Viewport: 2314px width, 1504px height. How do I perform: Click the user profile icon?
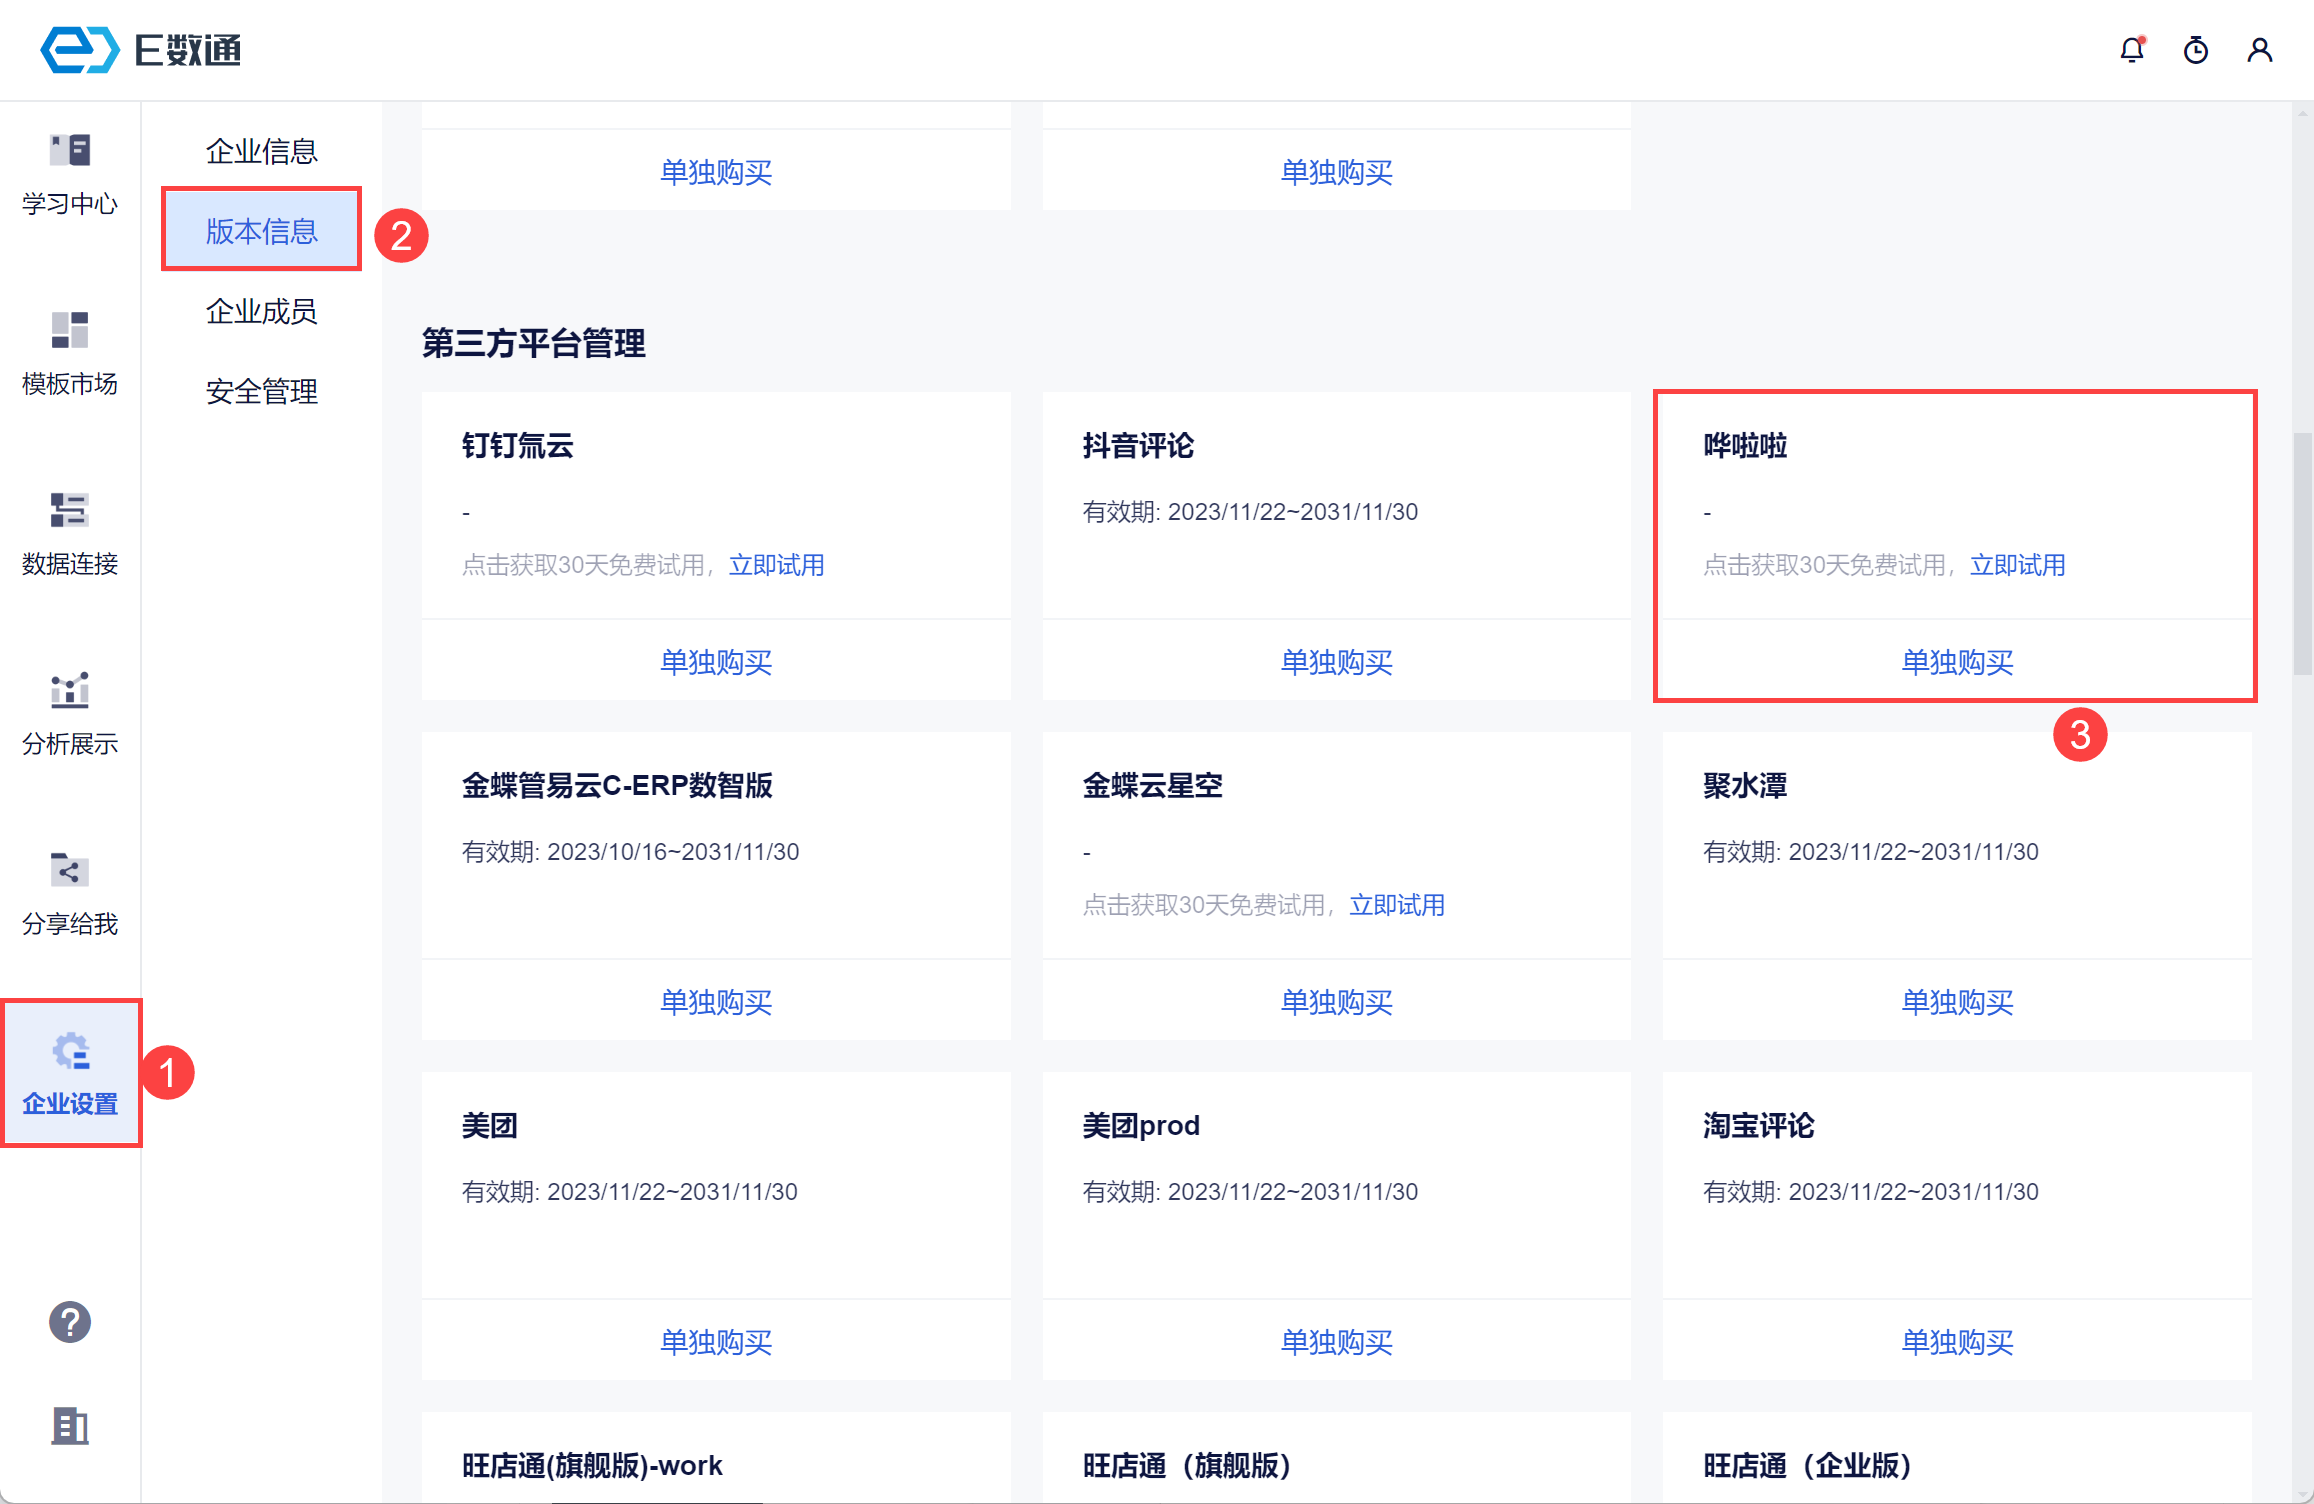point(2259,50)
